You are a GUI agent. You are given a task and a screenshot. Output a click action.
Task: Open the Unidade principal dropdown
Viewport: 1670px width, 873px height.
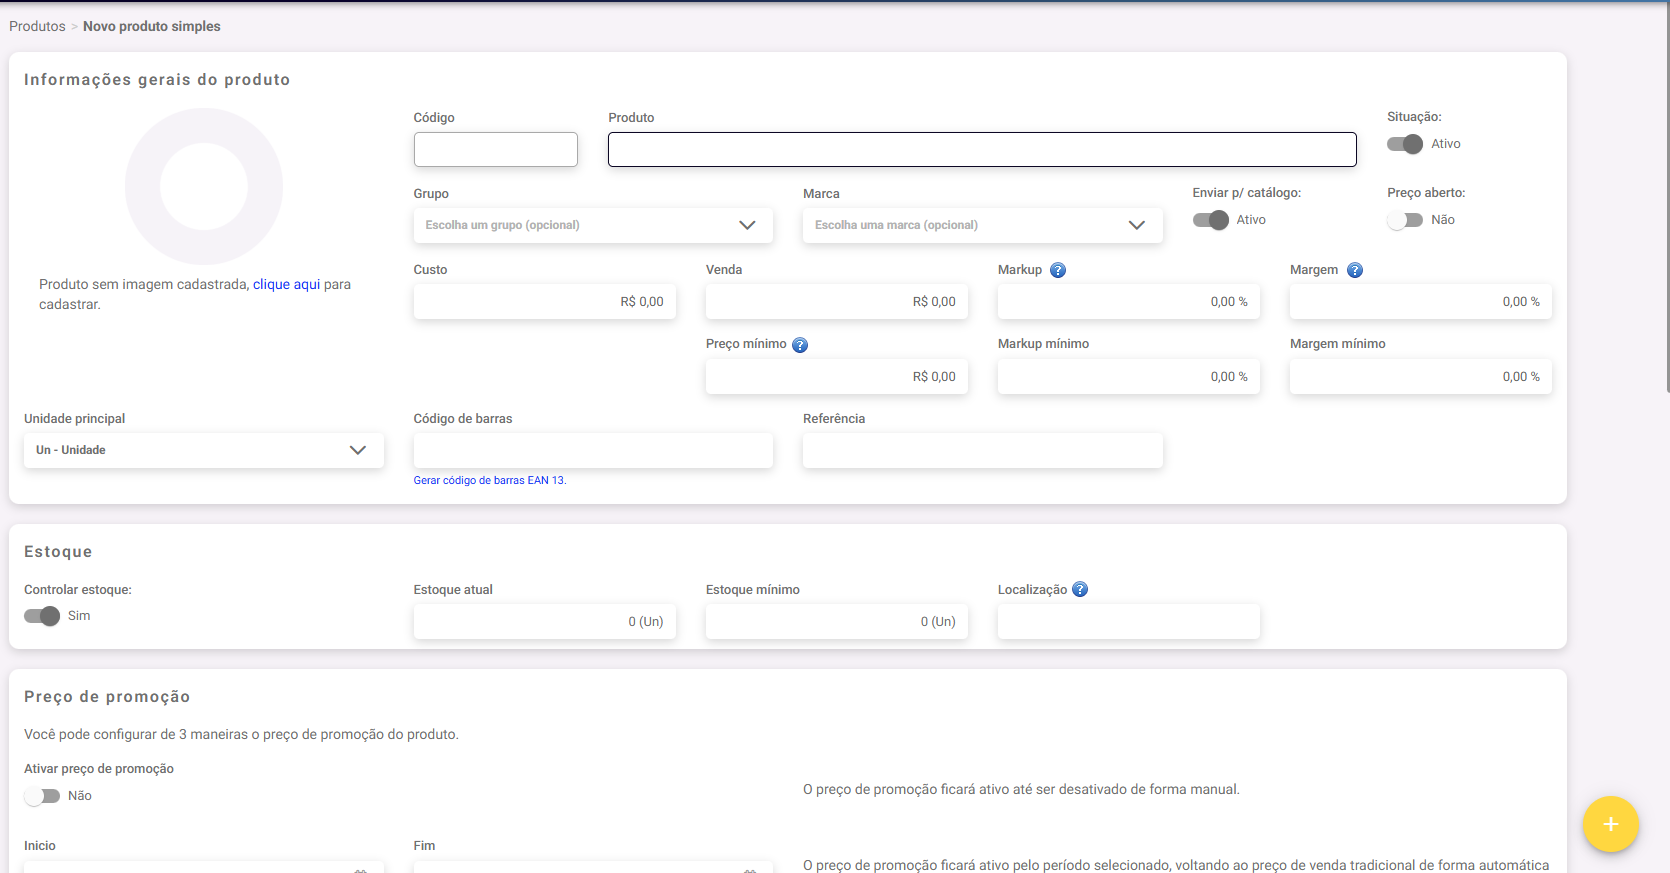coord(203,450)
